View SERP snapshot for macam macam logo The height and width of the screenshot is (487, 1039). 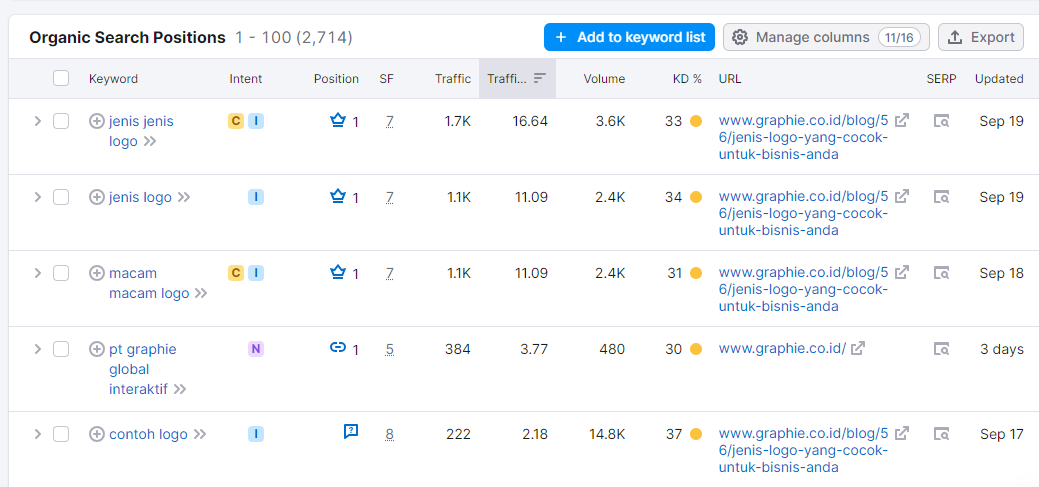pos(942,273)
